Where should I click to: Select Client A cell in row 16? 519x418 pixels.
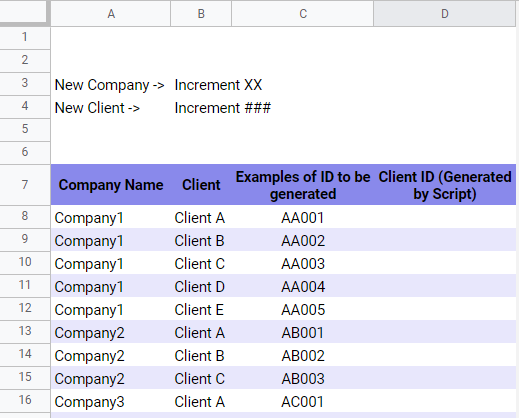201,401
